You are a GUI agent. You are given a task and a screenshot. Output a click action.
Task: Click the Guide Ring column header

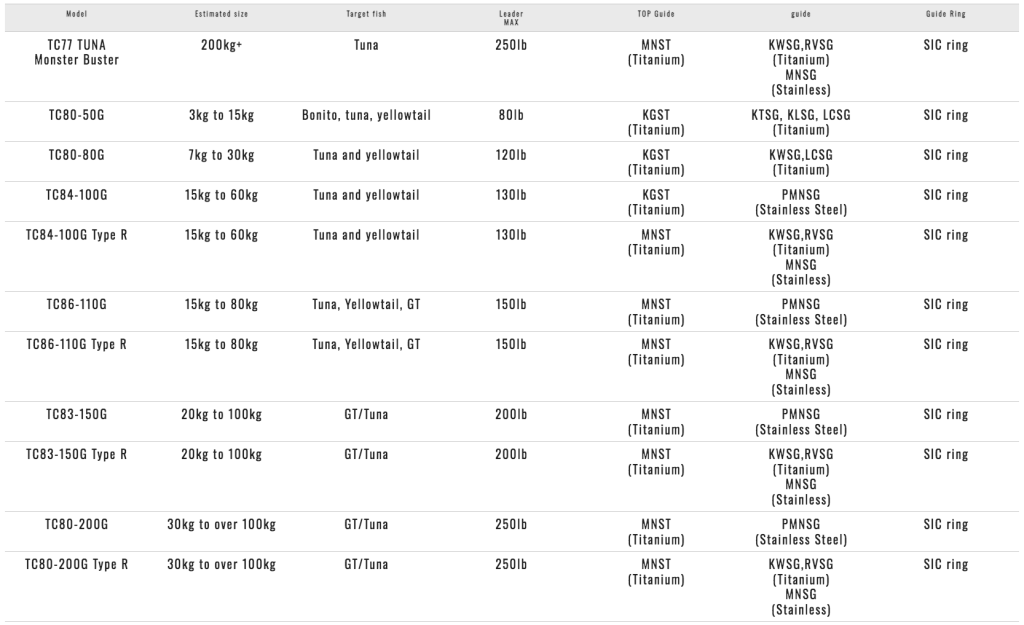[946, 15]
